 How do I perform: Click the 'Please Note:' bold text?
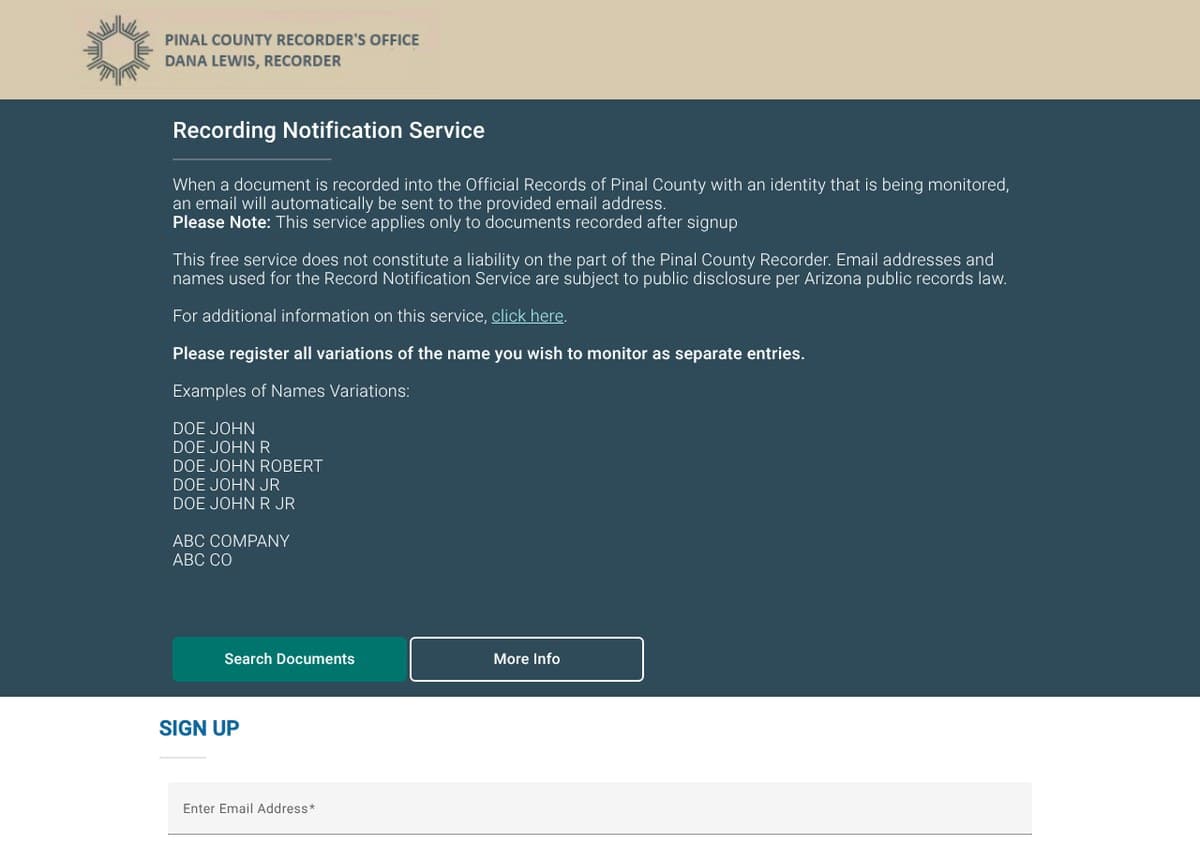[x=222, y=222]
